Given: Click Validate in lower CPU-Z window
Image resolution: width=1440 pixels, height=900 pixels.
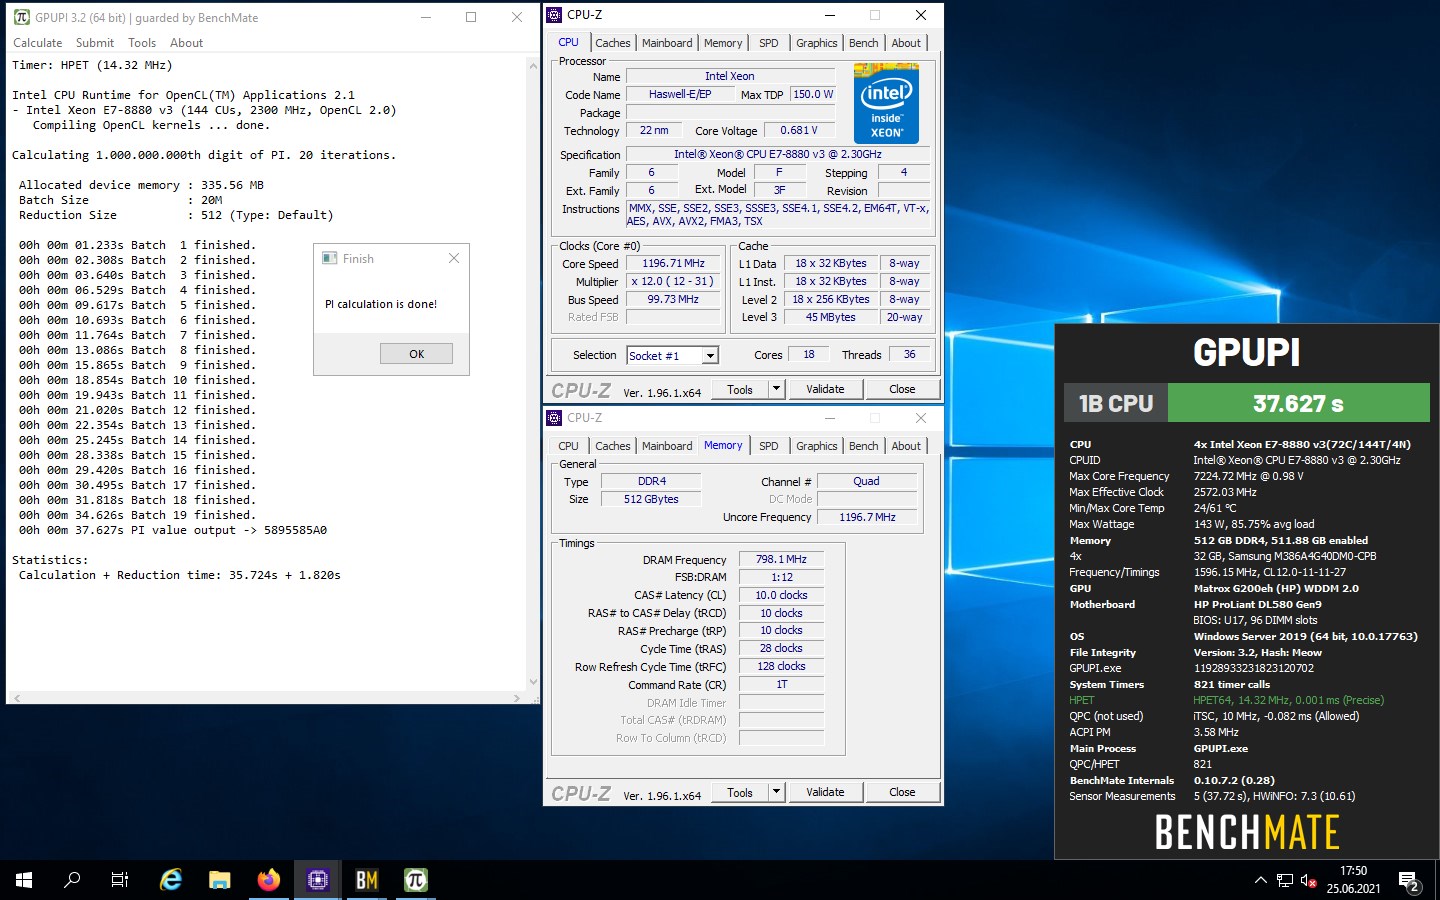Looking at the screenshot, I should 825,792.
